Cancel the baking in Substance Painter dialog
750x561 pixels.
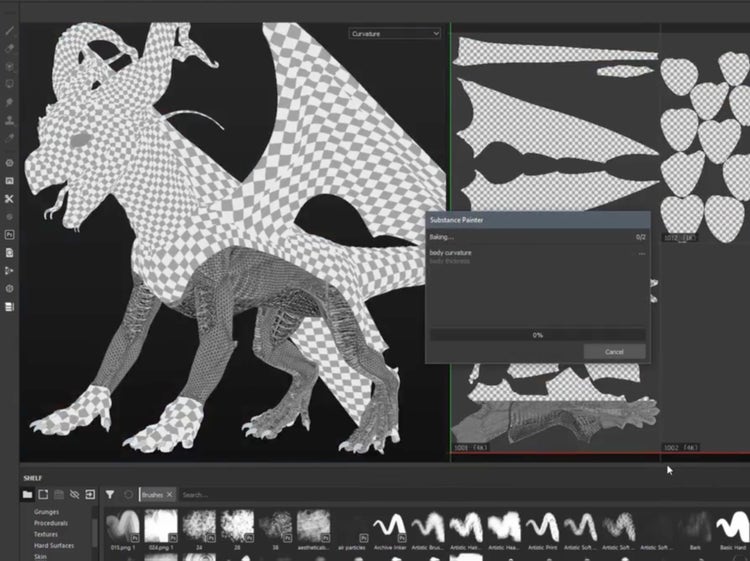pyautogui.click(x=614, y=352)
